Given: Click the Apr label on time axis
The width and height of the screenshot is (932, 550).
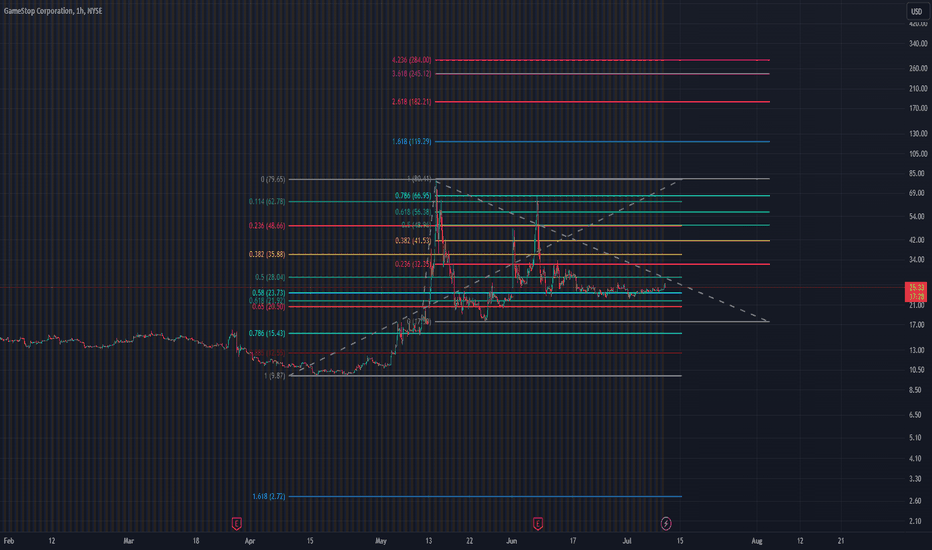Looking at the screenshot, I should (250, 541).
